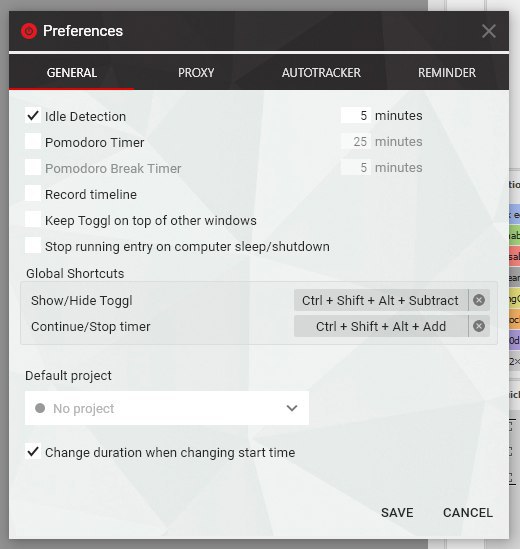The height and width of the screenshot is (549, 520).
Task: Click the Idle Detection label
Action: pos(85,117)
